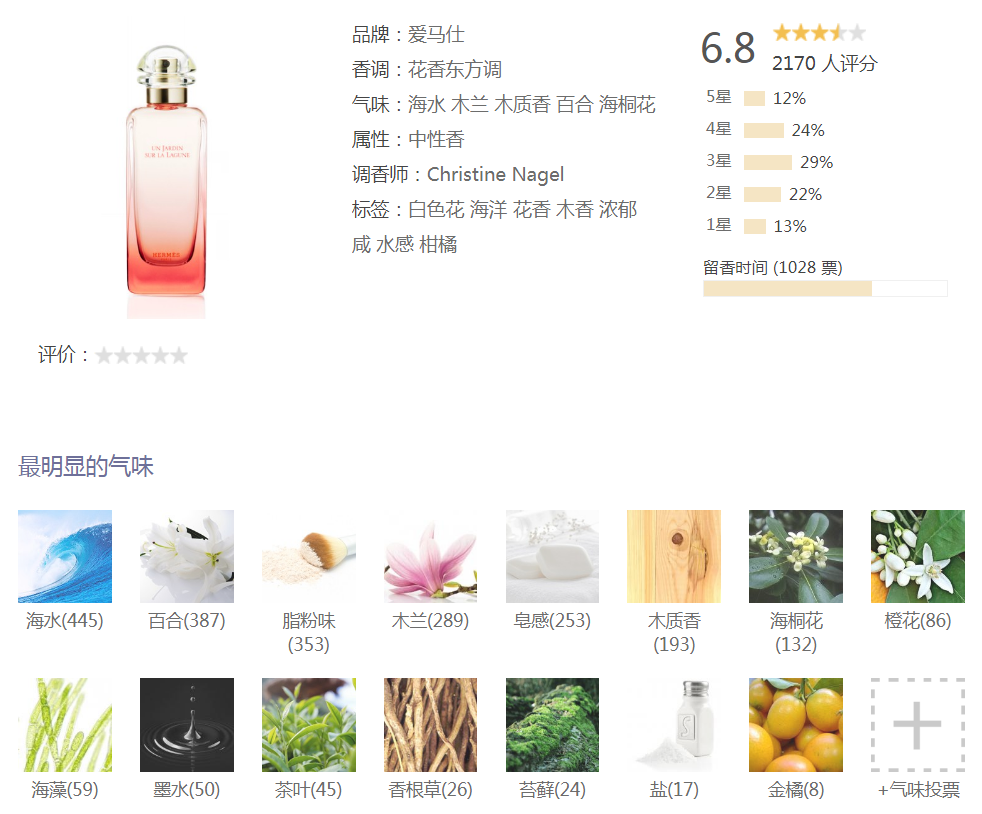The image size is (982, 814).
Task: Rate four stars in 评价
Action: point(160,356)
